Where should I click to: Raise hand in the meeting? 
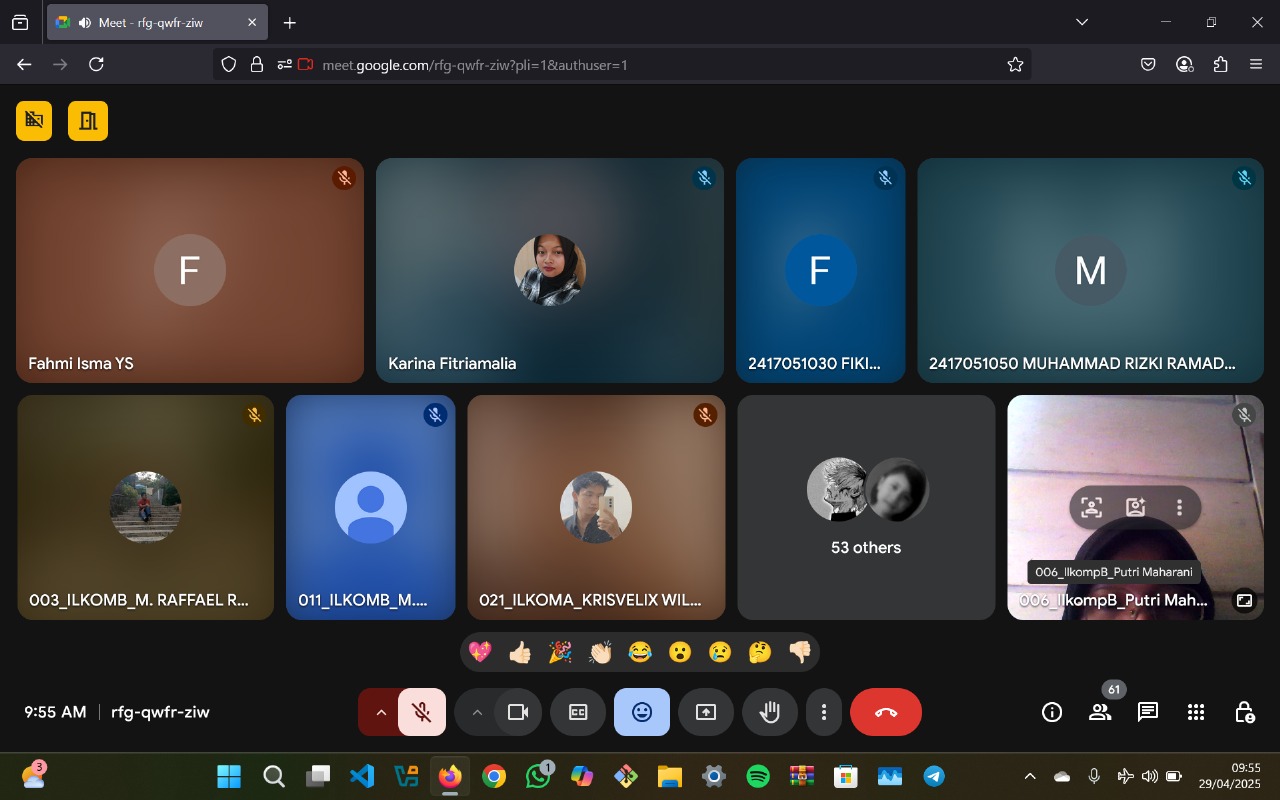coord(769,712)
